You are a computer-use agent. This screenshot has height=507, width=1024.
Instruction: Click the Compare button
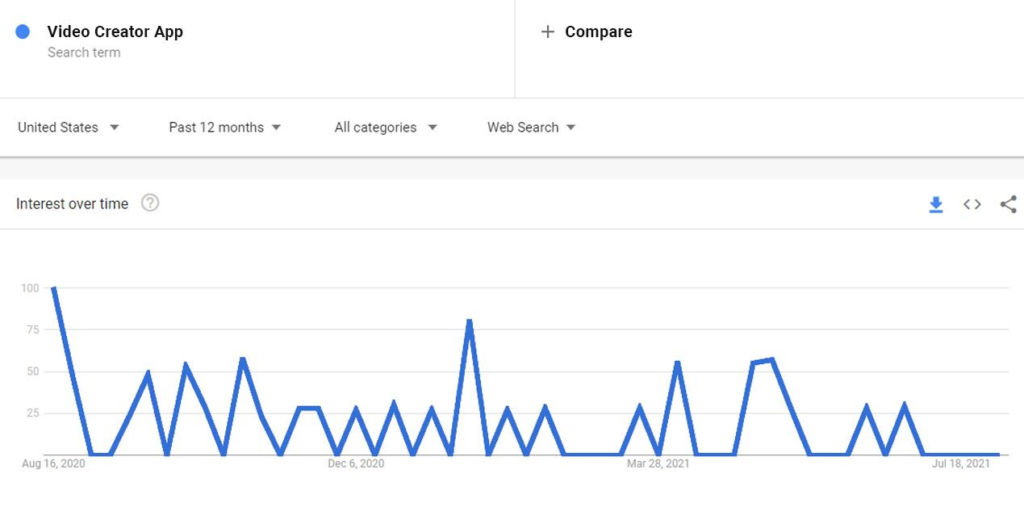point(598,32)
